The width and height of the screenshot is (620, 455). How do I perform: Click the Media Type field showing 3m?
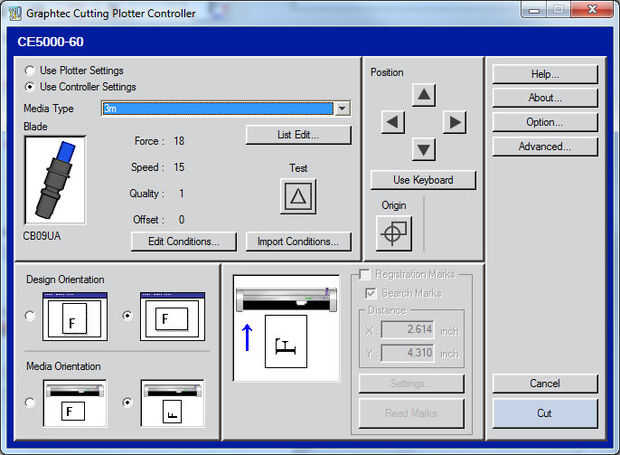pyautogui.click(x=217, y=108)
